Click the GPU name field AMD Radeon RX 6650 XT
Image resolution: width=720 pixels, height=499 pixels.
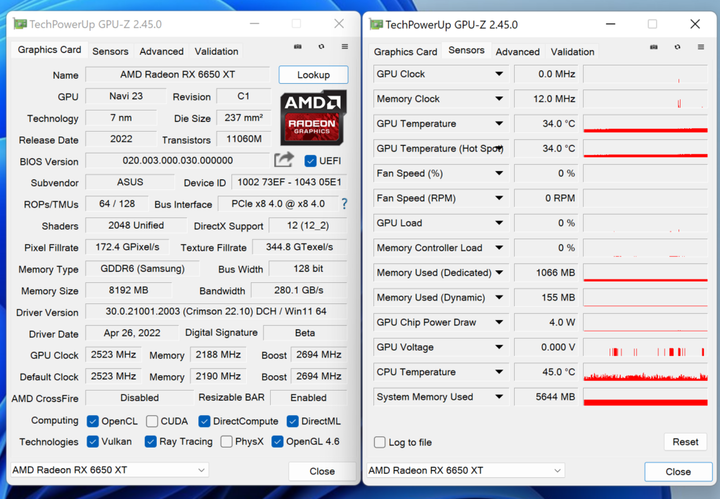[x=178, y=74]
